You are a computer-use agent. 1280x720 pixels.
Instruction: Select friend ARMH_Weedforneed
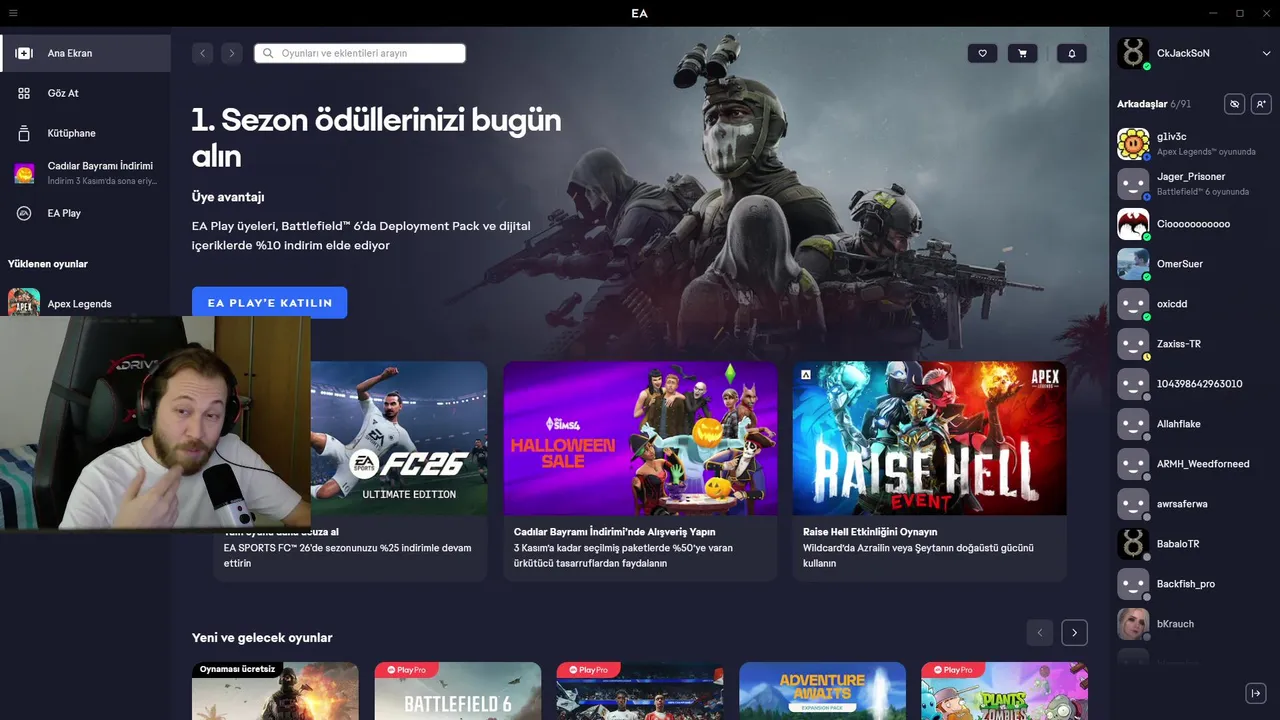click(x=1194, y=464)
